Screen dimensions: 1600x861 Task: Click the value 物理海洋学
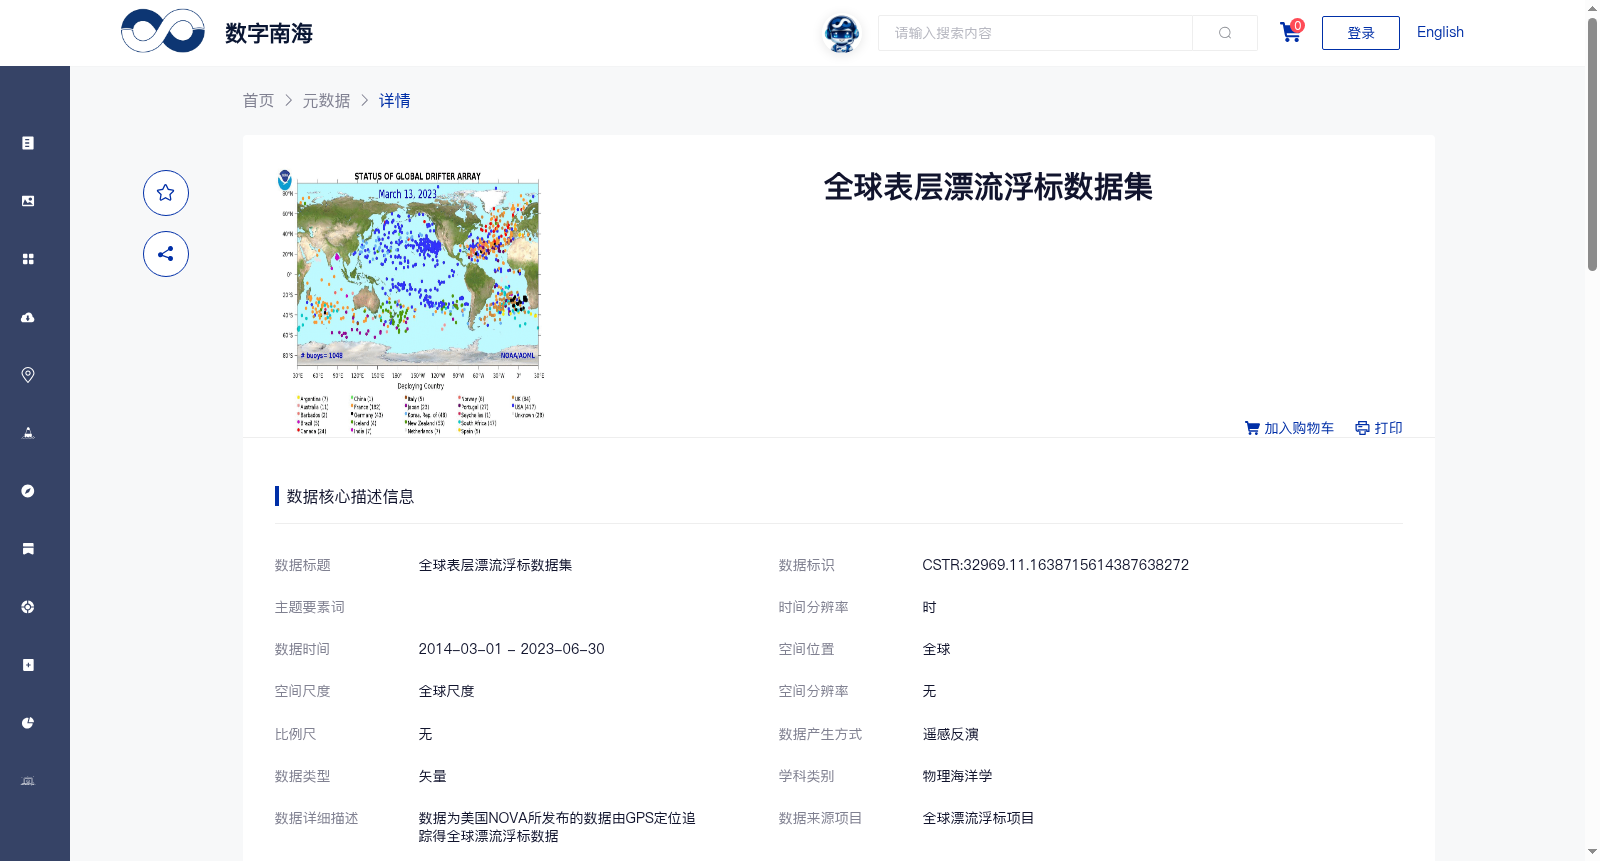tap(957, 776)
